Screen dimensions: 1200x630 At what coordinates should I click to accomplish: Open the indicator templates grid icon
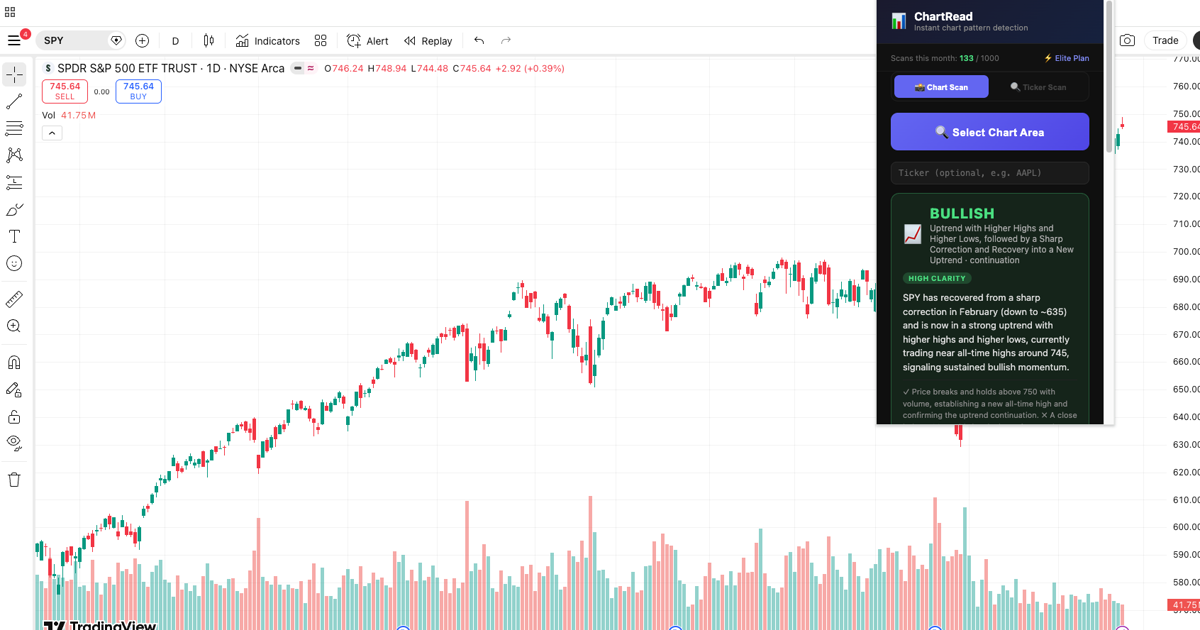(x=320, y=41)
